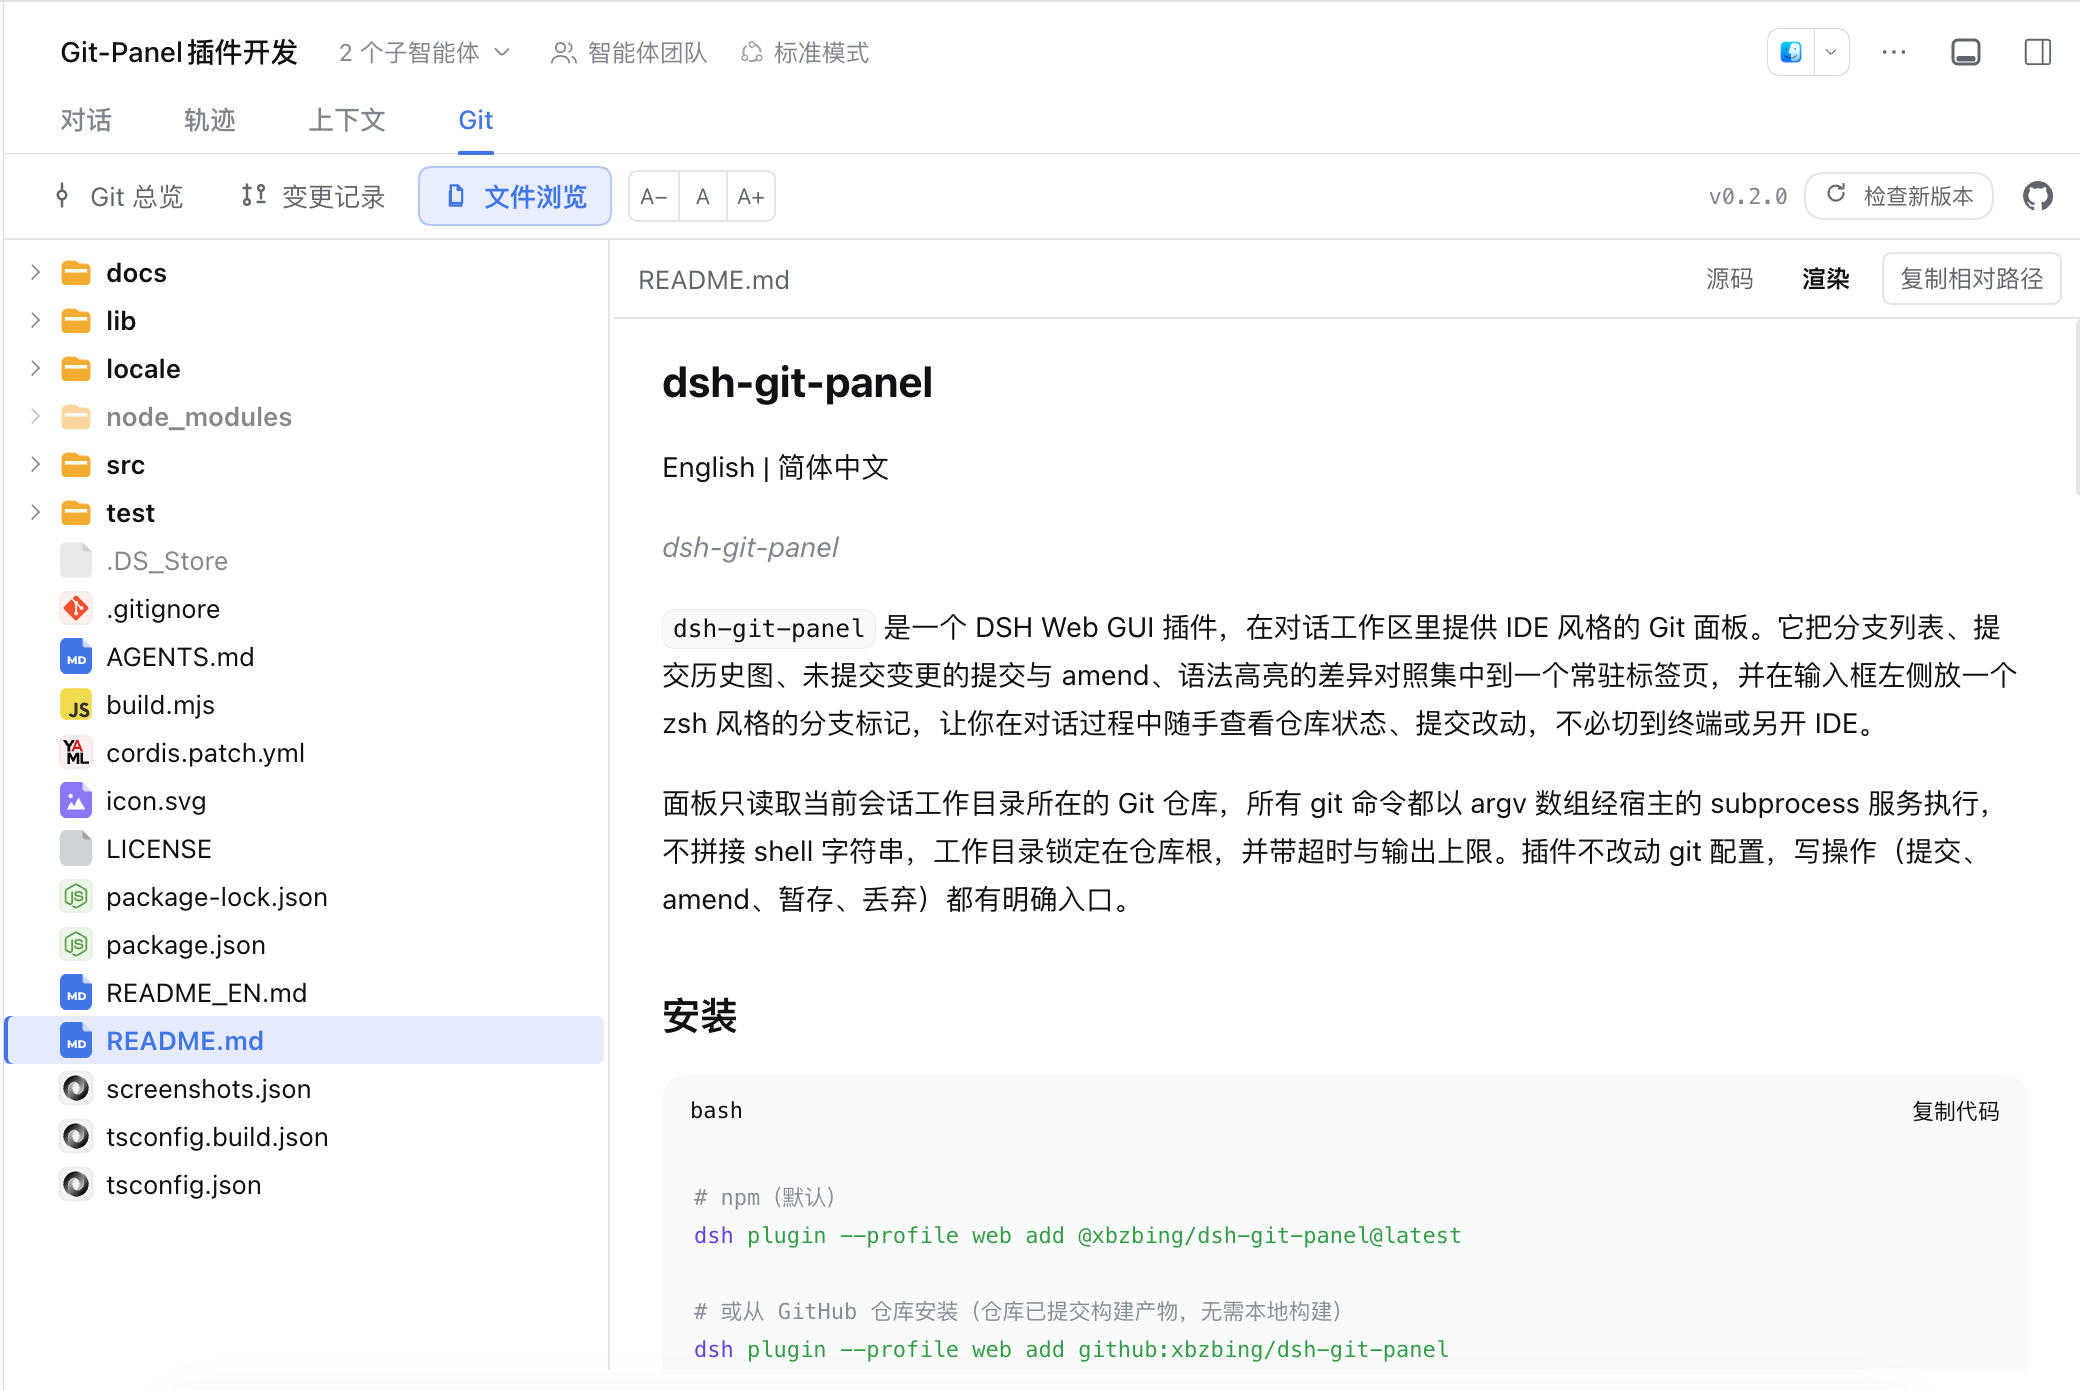Open the README_EN.md file name
This screenshot has width=2080, height=1390.
click(206, 993)
